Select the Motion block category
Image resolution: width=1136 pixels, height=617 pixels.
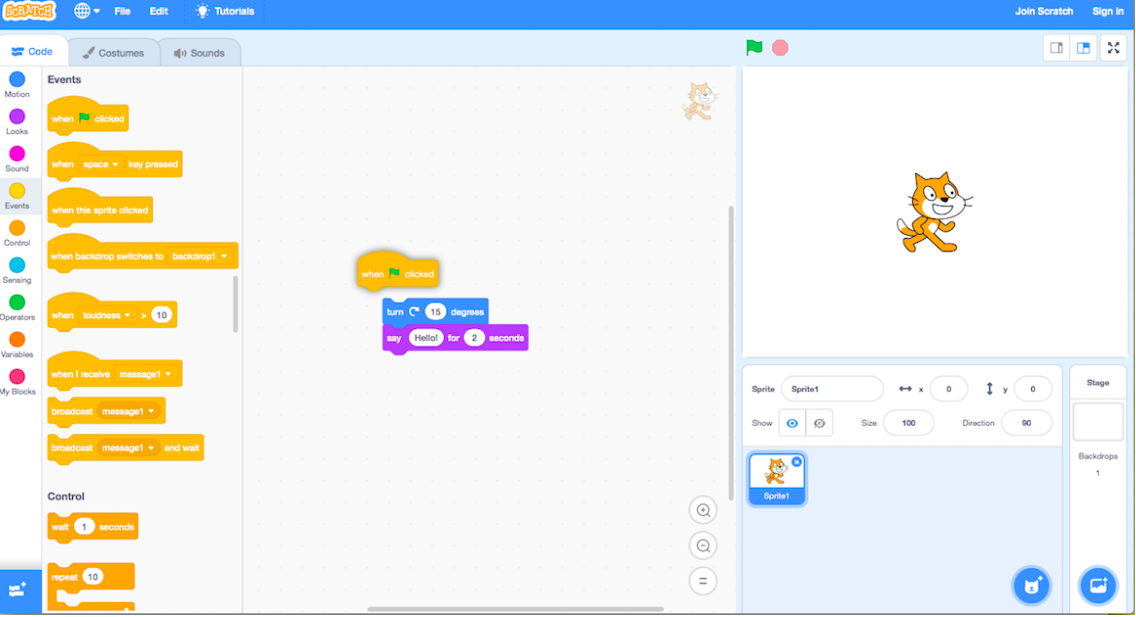point(17,84)
